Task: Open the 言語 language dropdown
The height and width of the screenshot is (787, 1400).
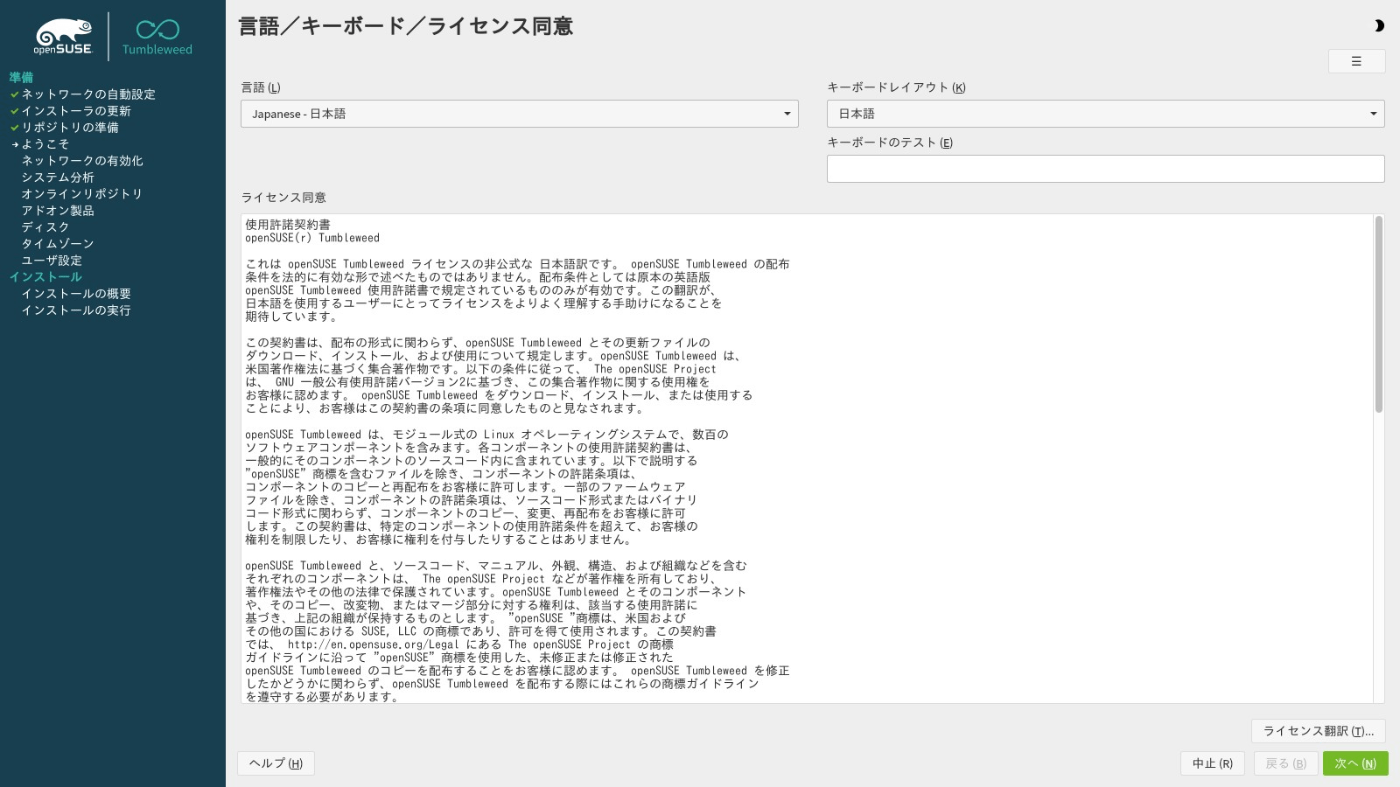Action: click(519, 114)
